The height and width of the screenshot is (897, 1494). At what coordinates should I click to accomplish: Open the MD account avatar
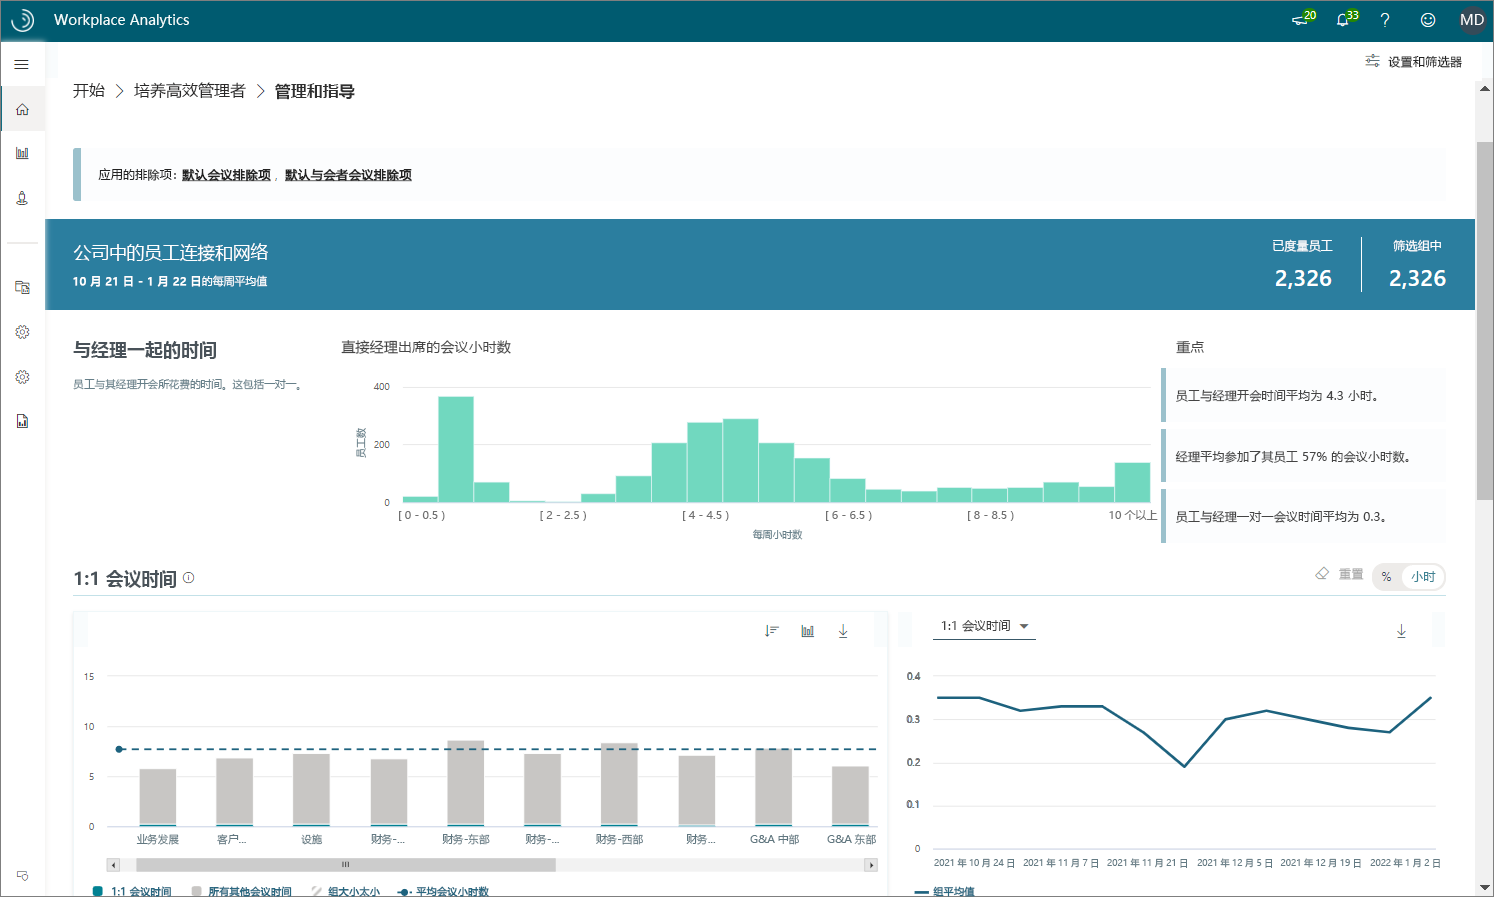(x=1472, y=20)
